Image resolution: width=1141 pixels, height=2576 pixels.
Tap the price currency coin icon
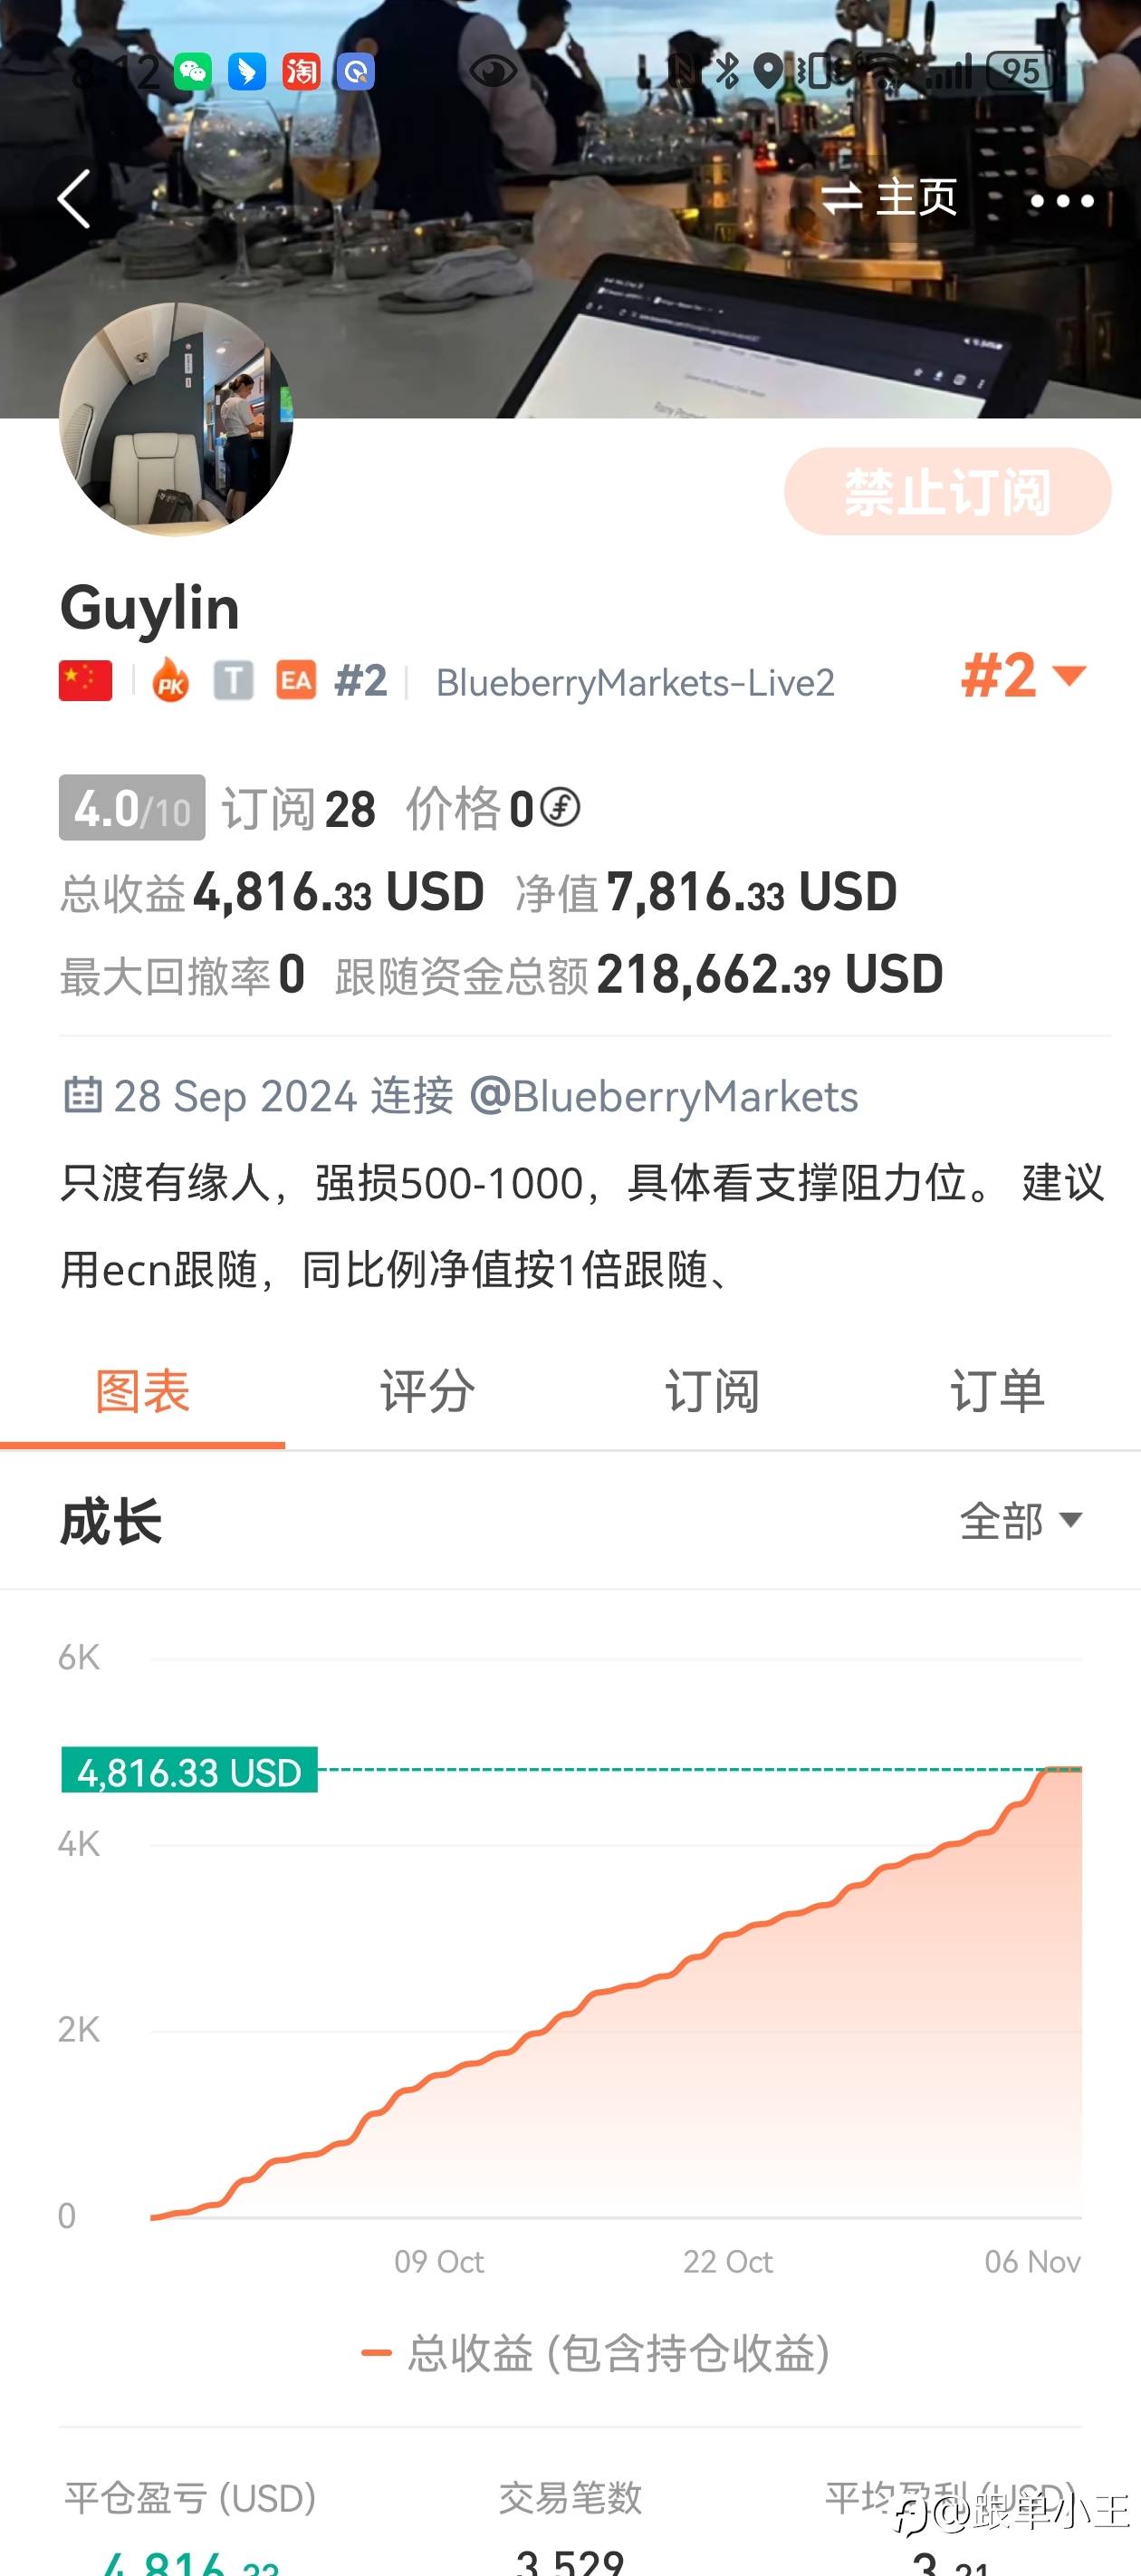[561, 808]
